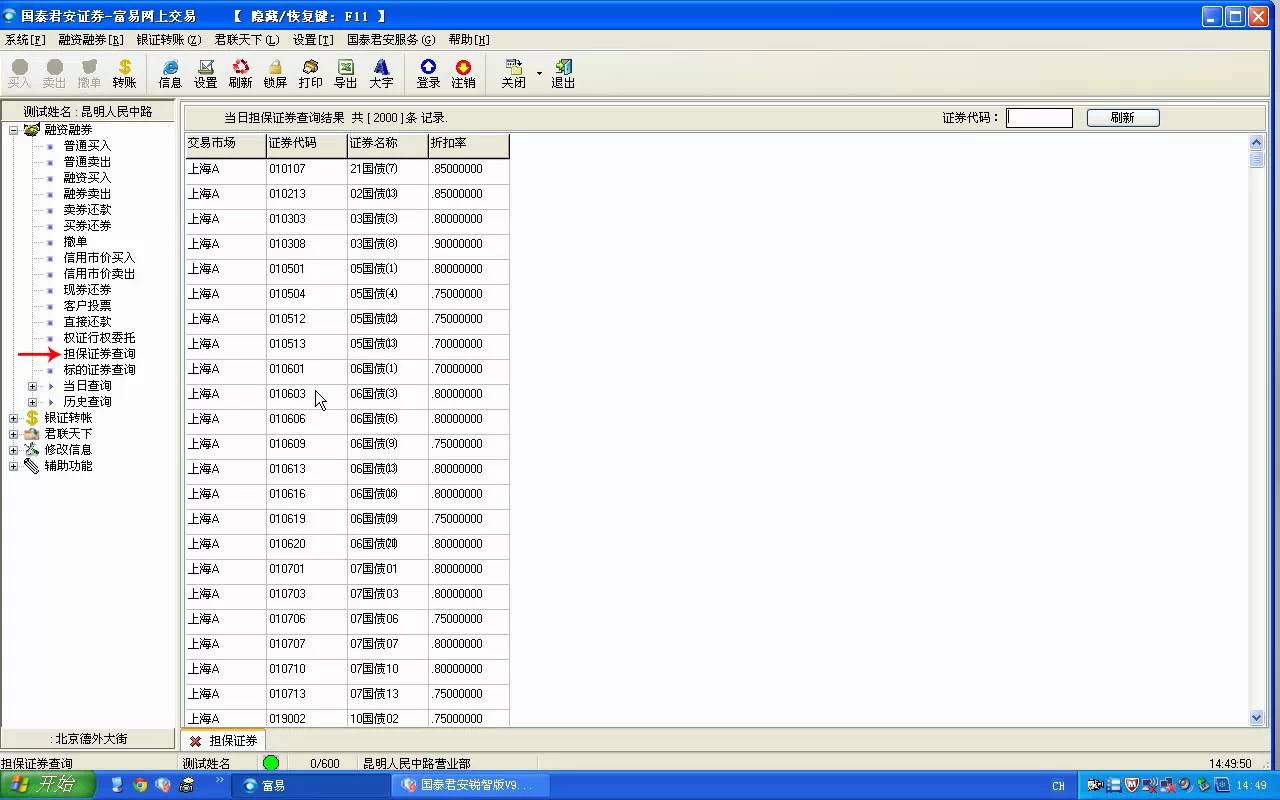Select 担保证券查询 in the tree
The height and width of the screenshot is (800, 1280).
(x=99, y=354)
